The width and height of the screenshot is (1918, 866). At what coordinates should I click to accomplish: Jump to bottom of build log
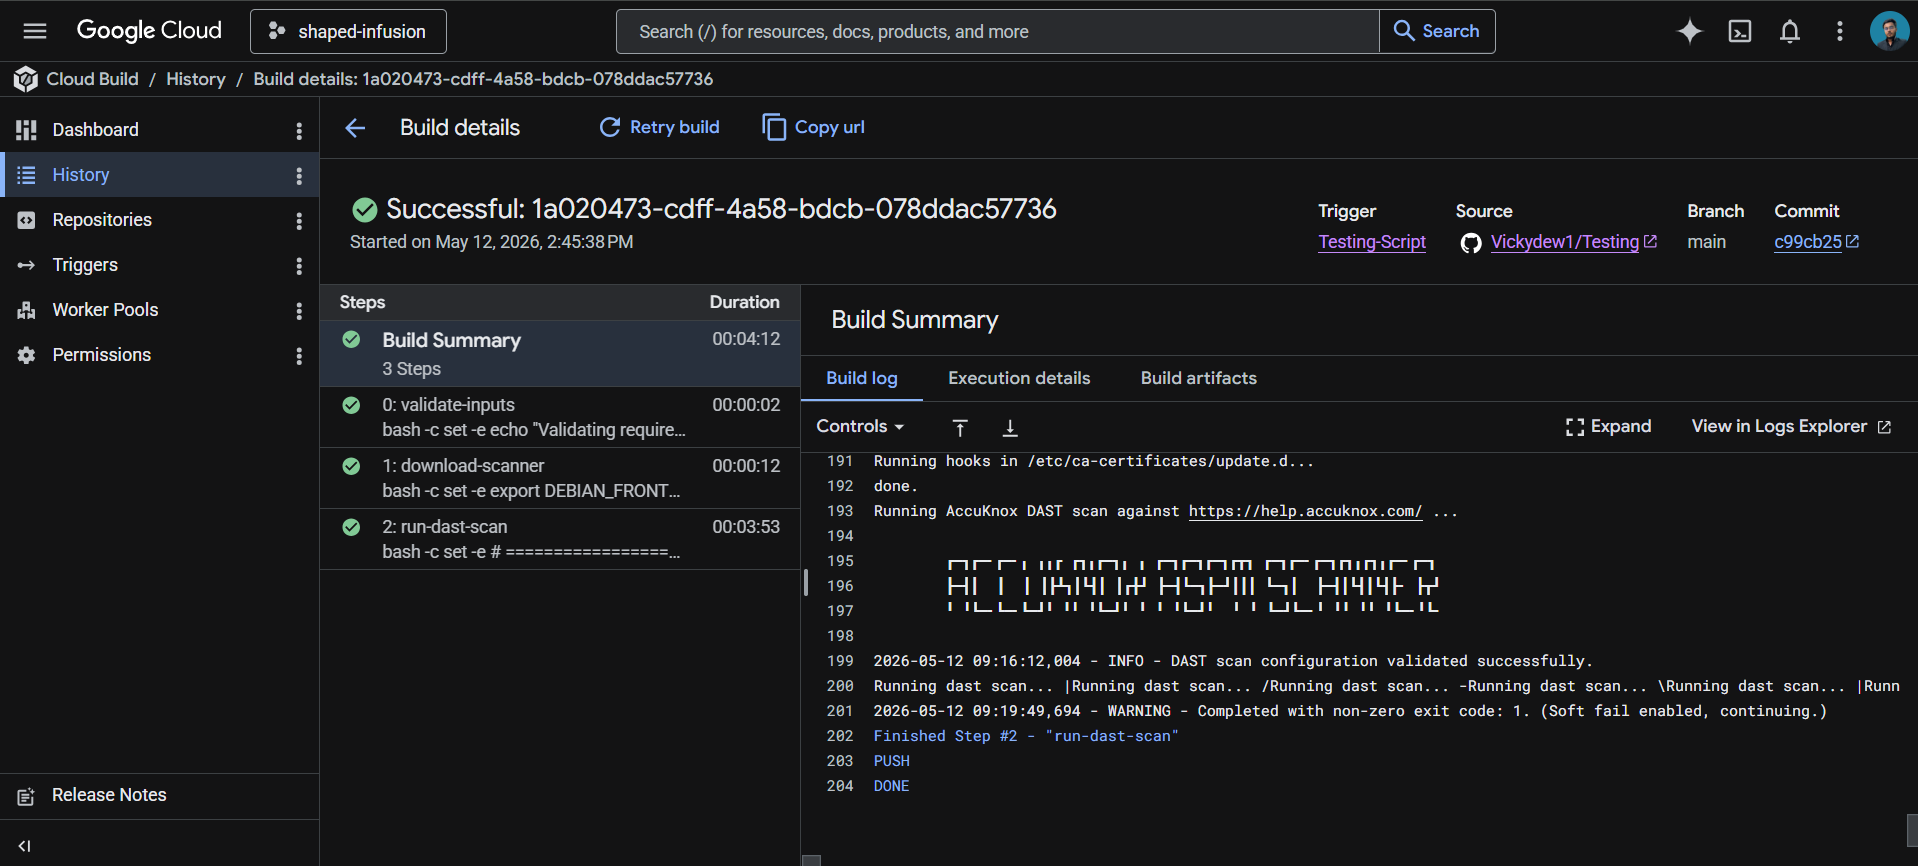[x=1010, y=428]
